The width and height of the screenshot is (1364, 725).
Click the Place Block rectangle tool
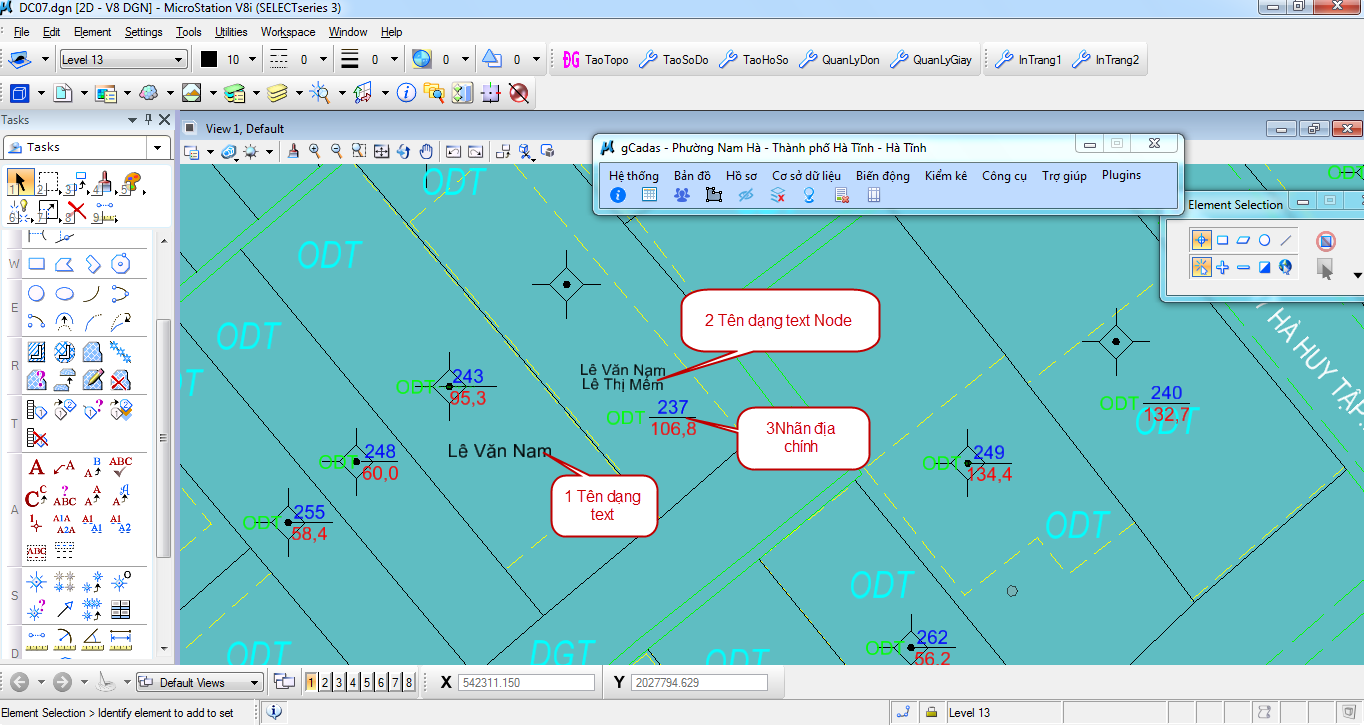36,265
